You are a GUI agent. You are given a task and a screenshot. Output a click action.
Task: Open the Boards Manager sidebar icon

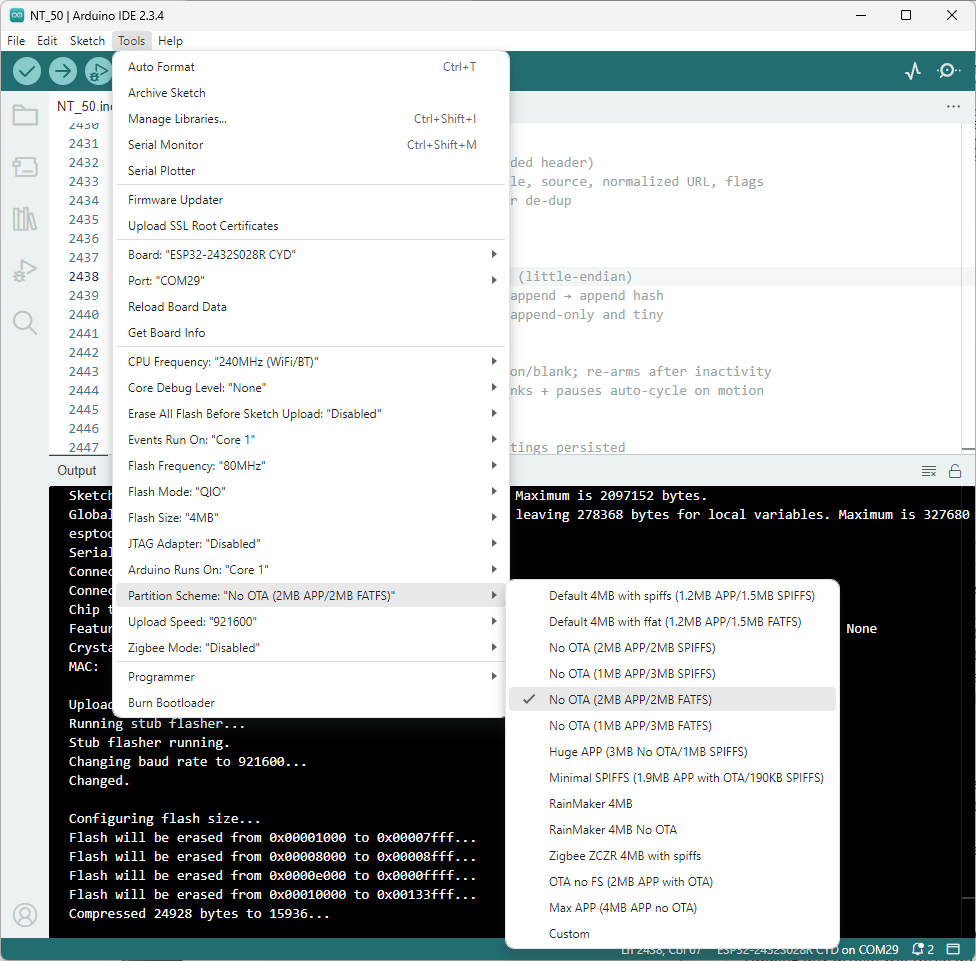pyautogui.click(x=25, y=167)
